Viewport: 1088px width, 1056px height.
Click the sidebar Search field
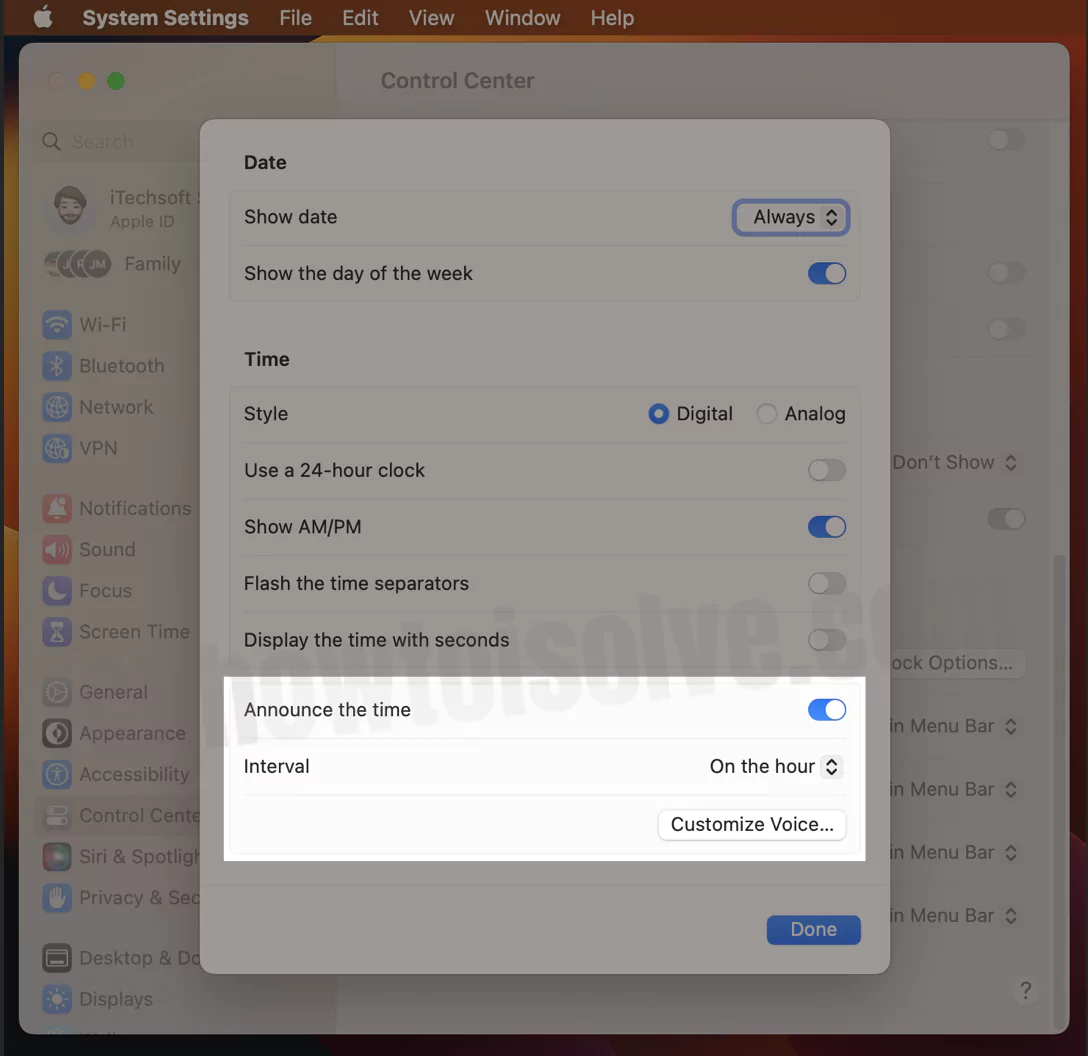[x=119, y=142]
